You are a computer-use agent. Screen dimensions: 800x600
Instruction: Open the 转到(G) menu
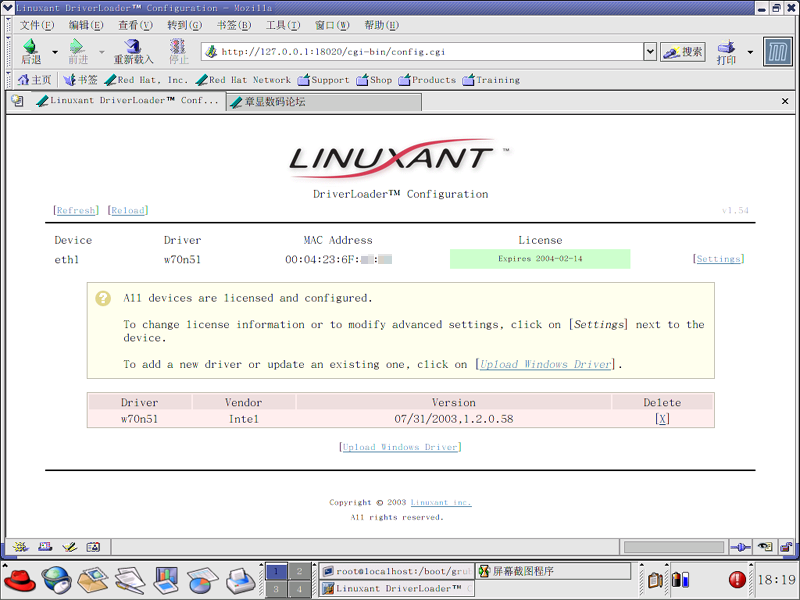click(185, 25)
